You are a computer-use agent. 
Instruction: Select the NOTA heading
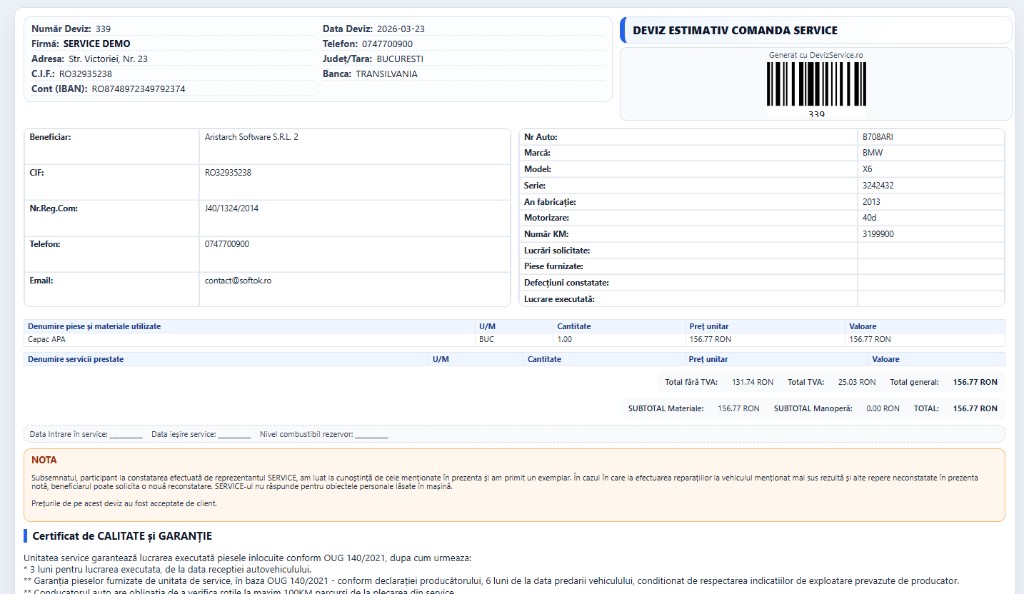[44, 460]
